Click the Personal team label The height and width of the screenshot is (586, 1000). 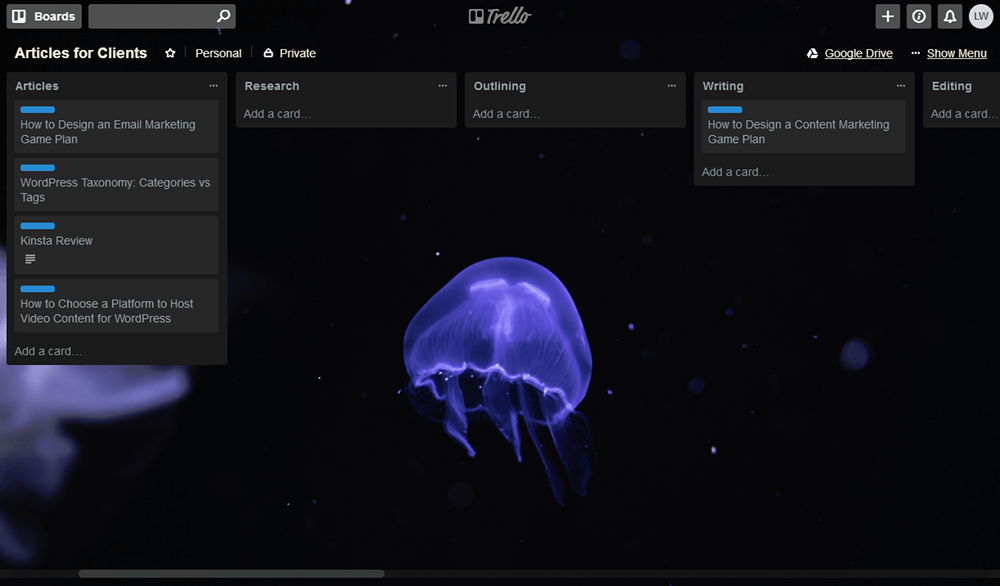click(218, 53)
